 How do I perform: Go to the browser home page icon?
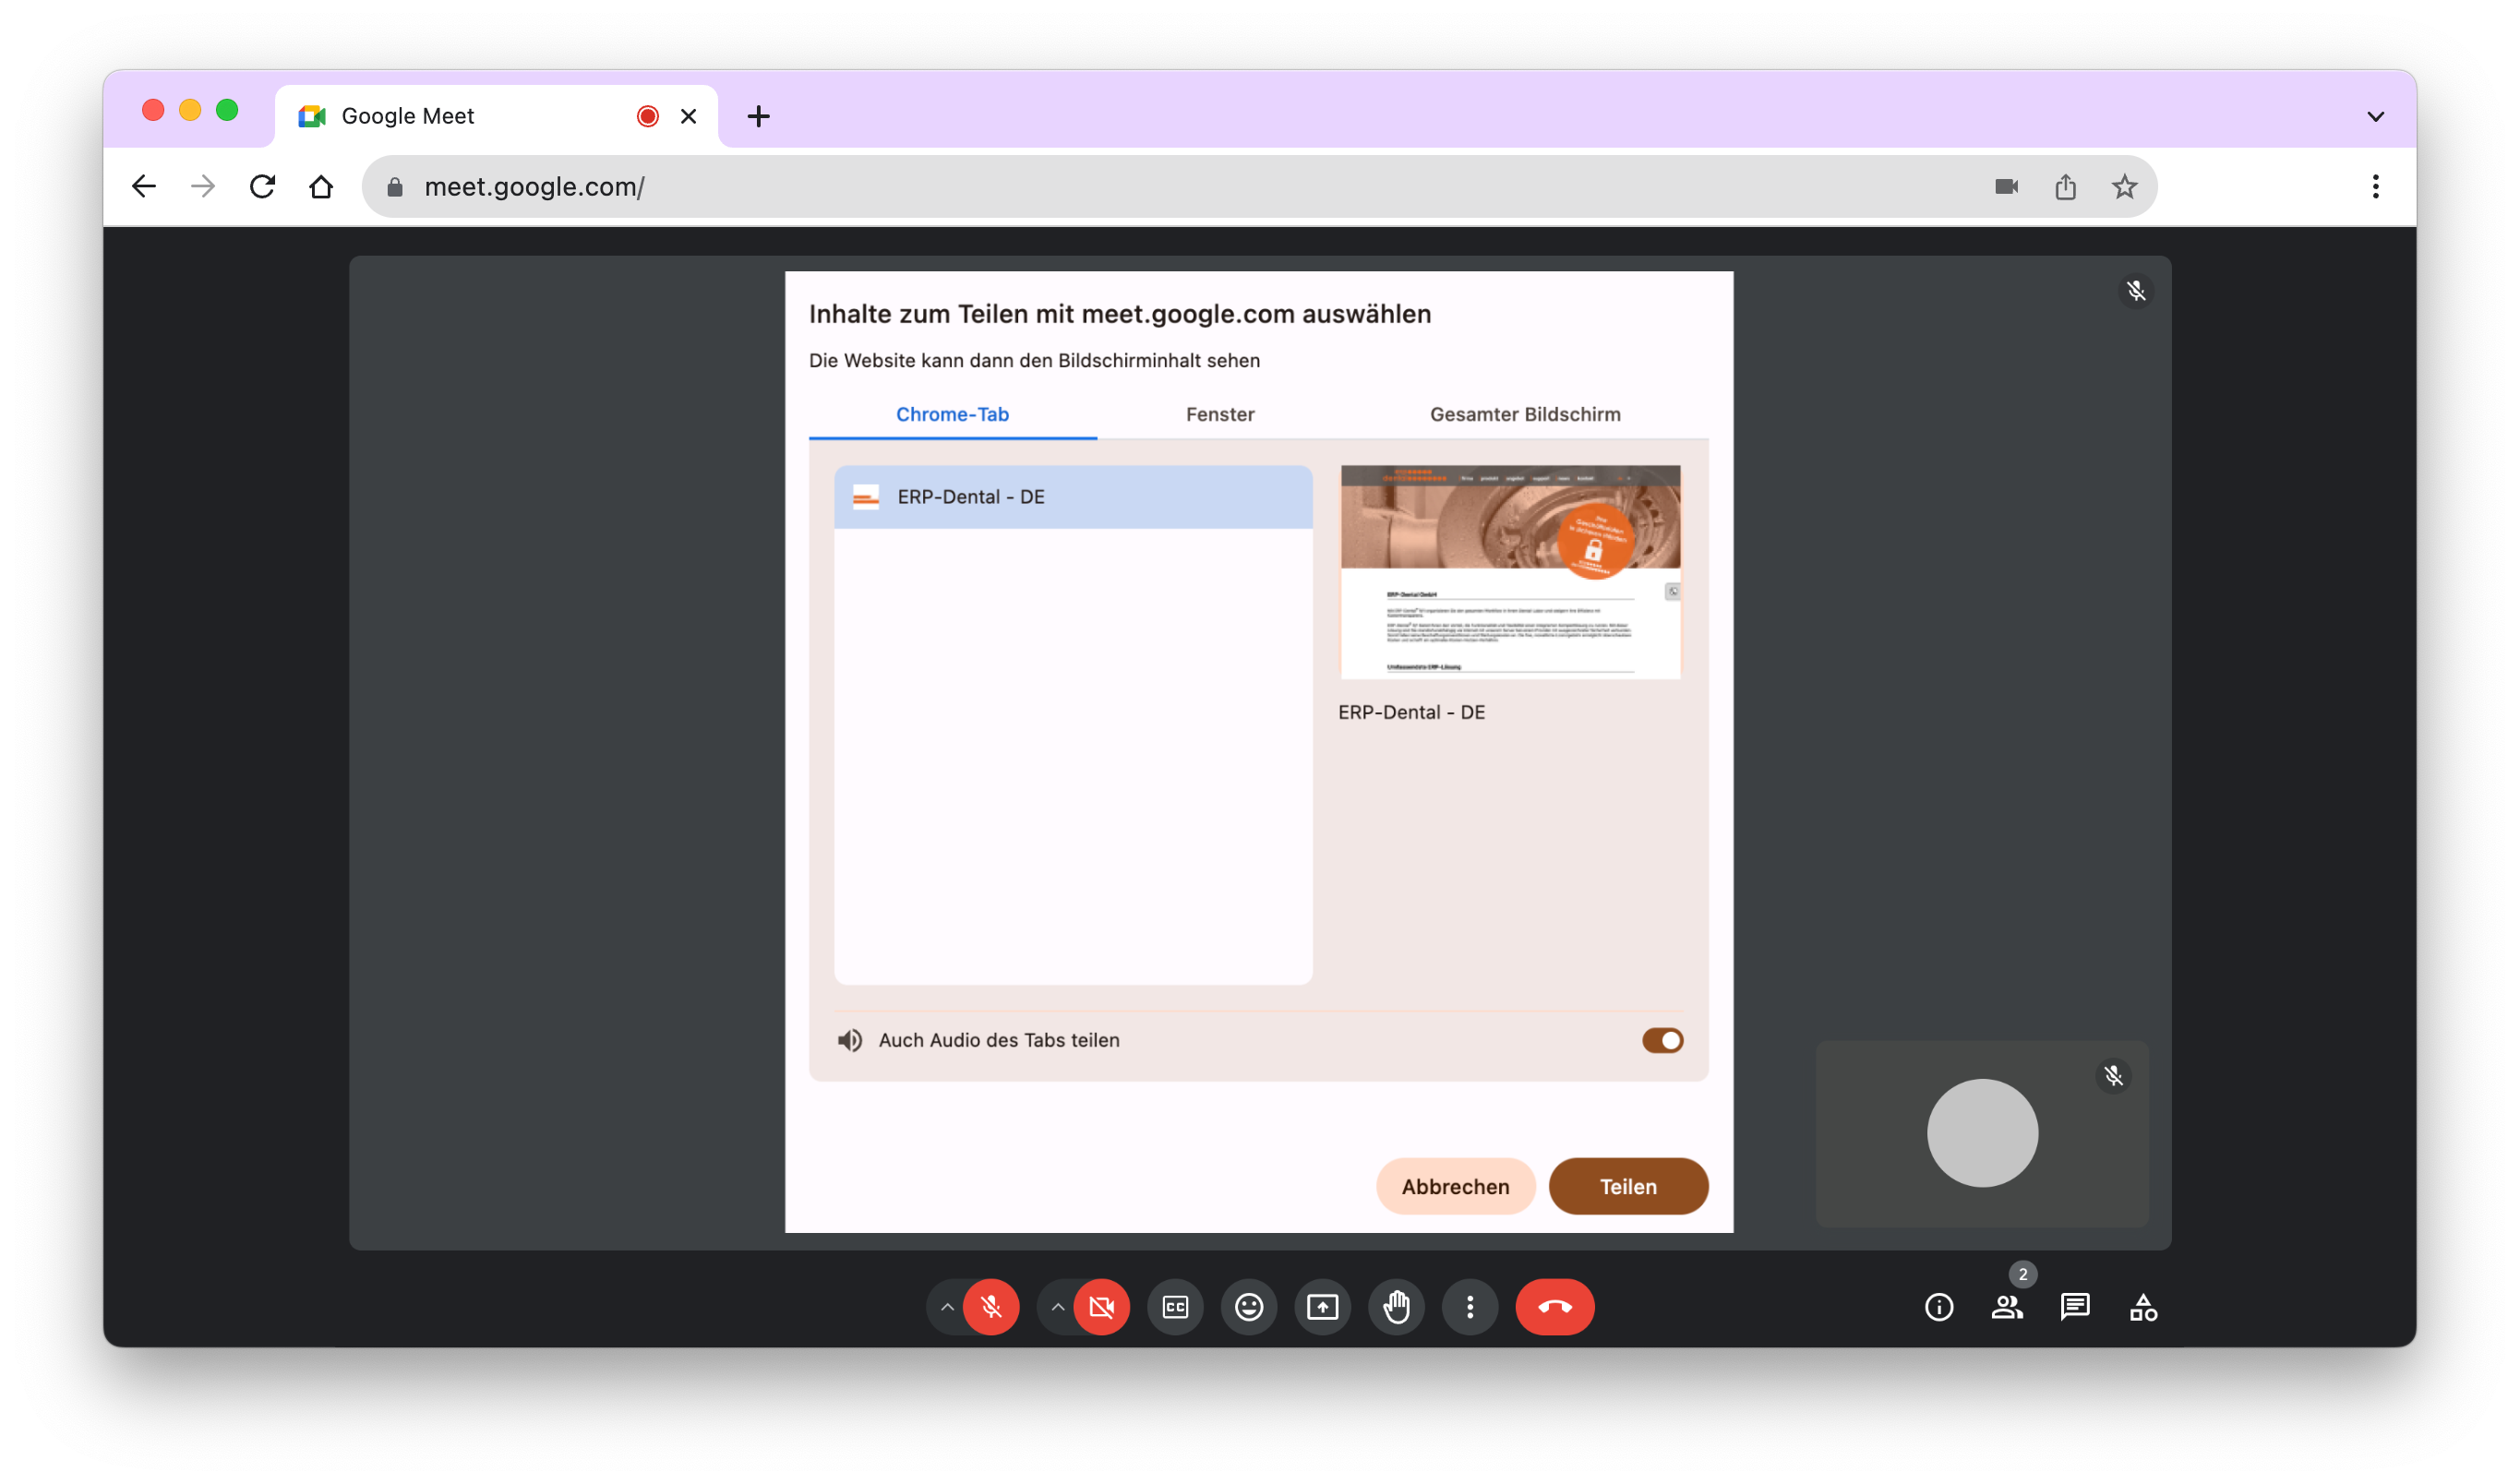pyautogui.click(x=321, y=186)
